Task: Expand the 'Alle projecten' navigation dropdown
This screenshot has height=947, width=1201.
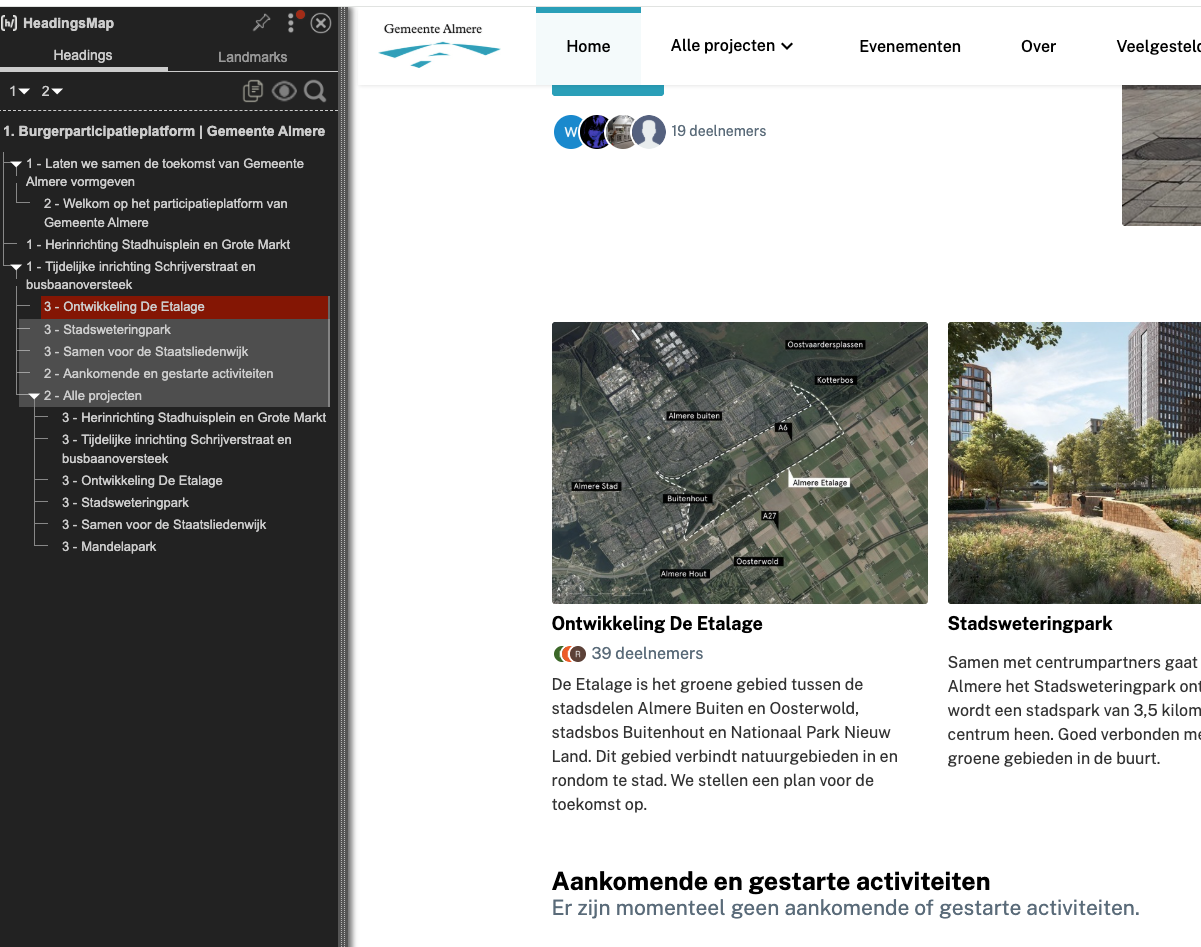Action: 732,46
